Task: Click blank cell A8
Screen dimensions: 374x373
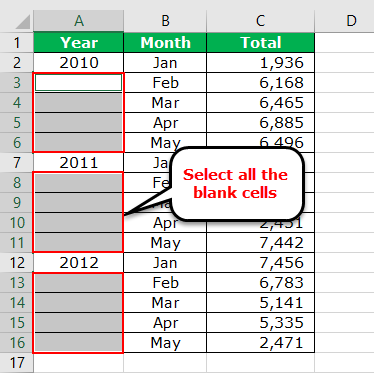Action: click(79, 183)
